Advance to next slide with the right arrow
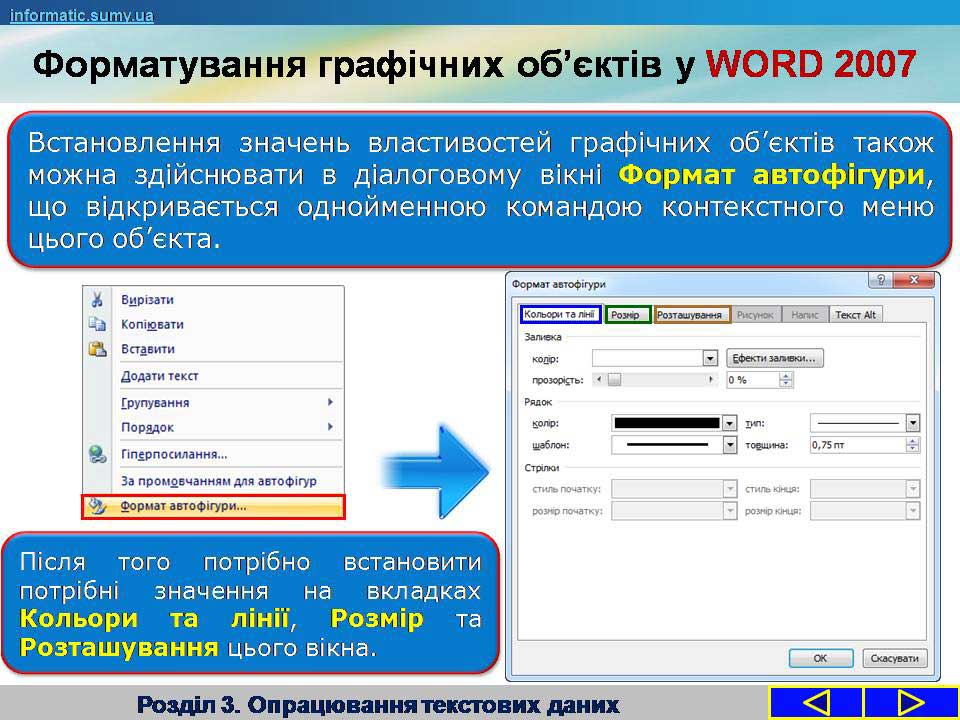 [x=910, y=702]
